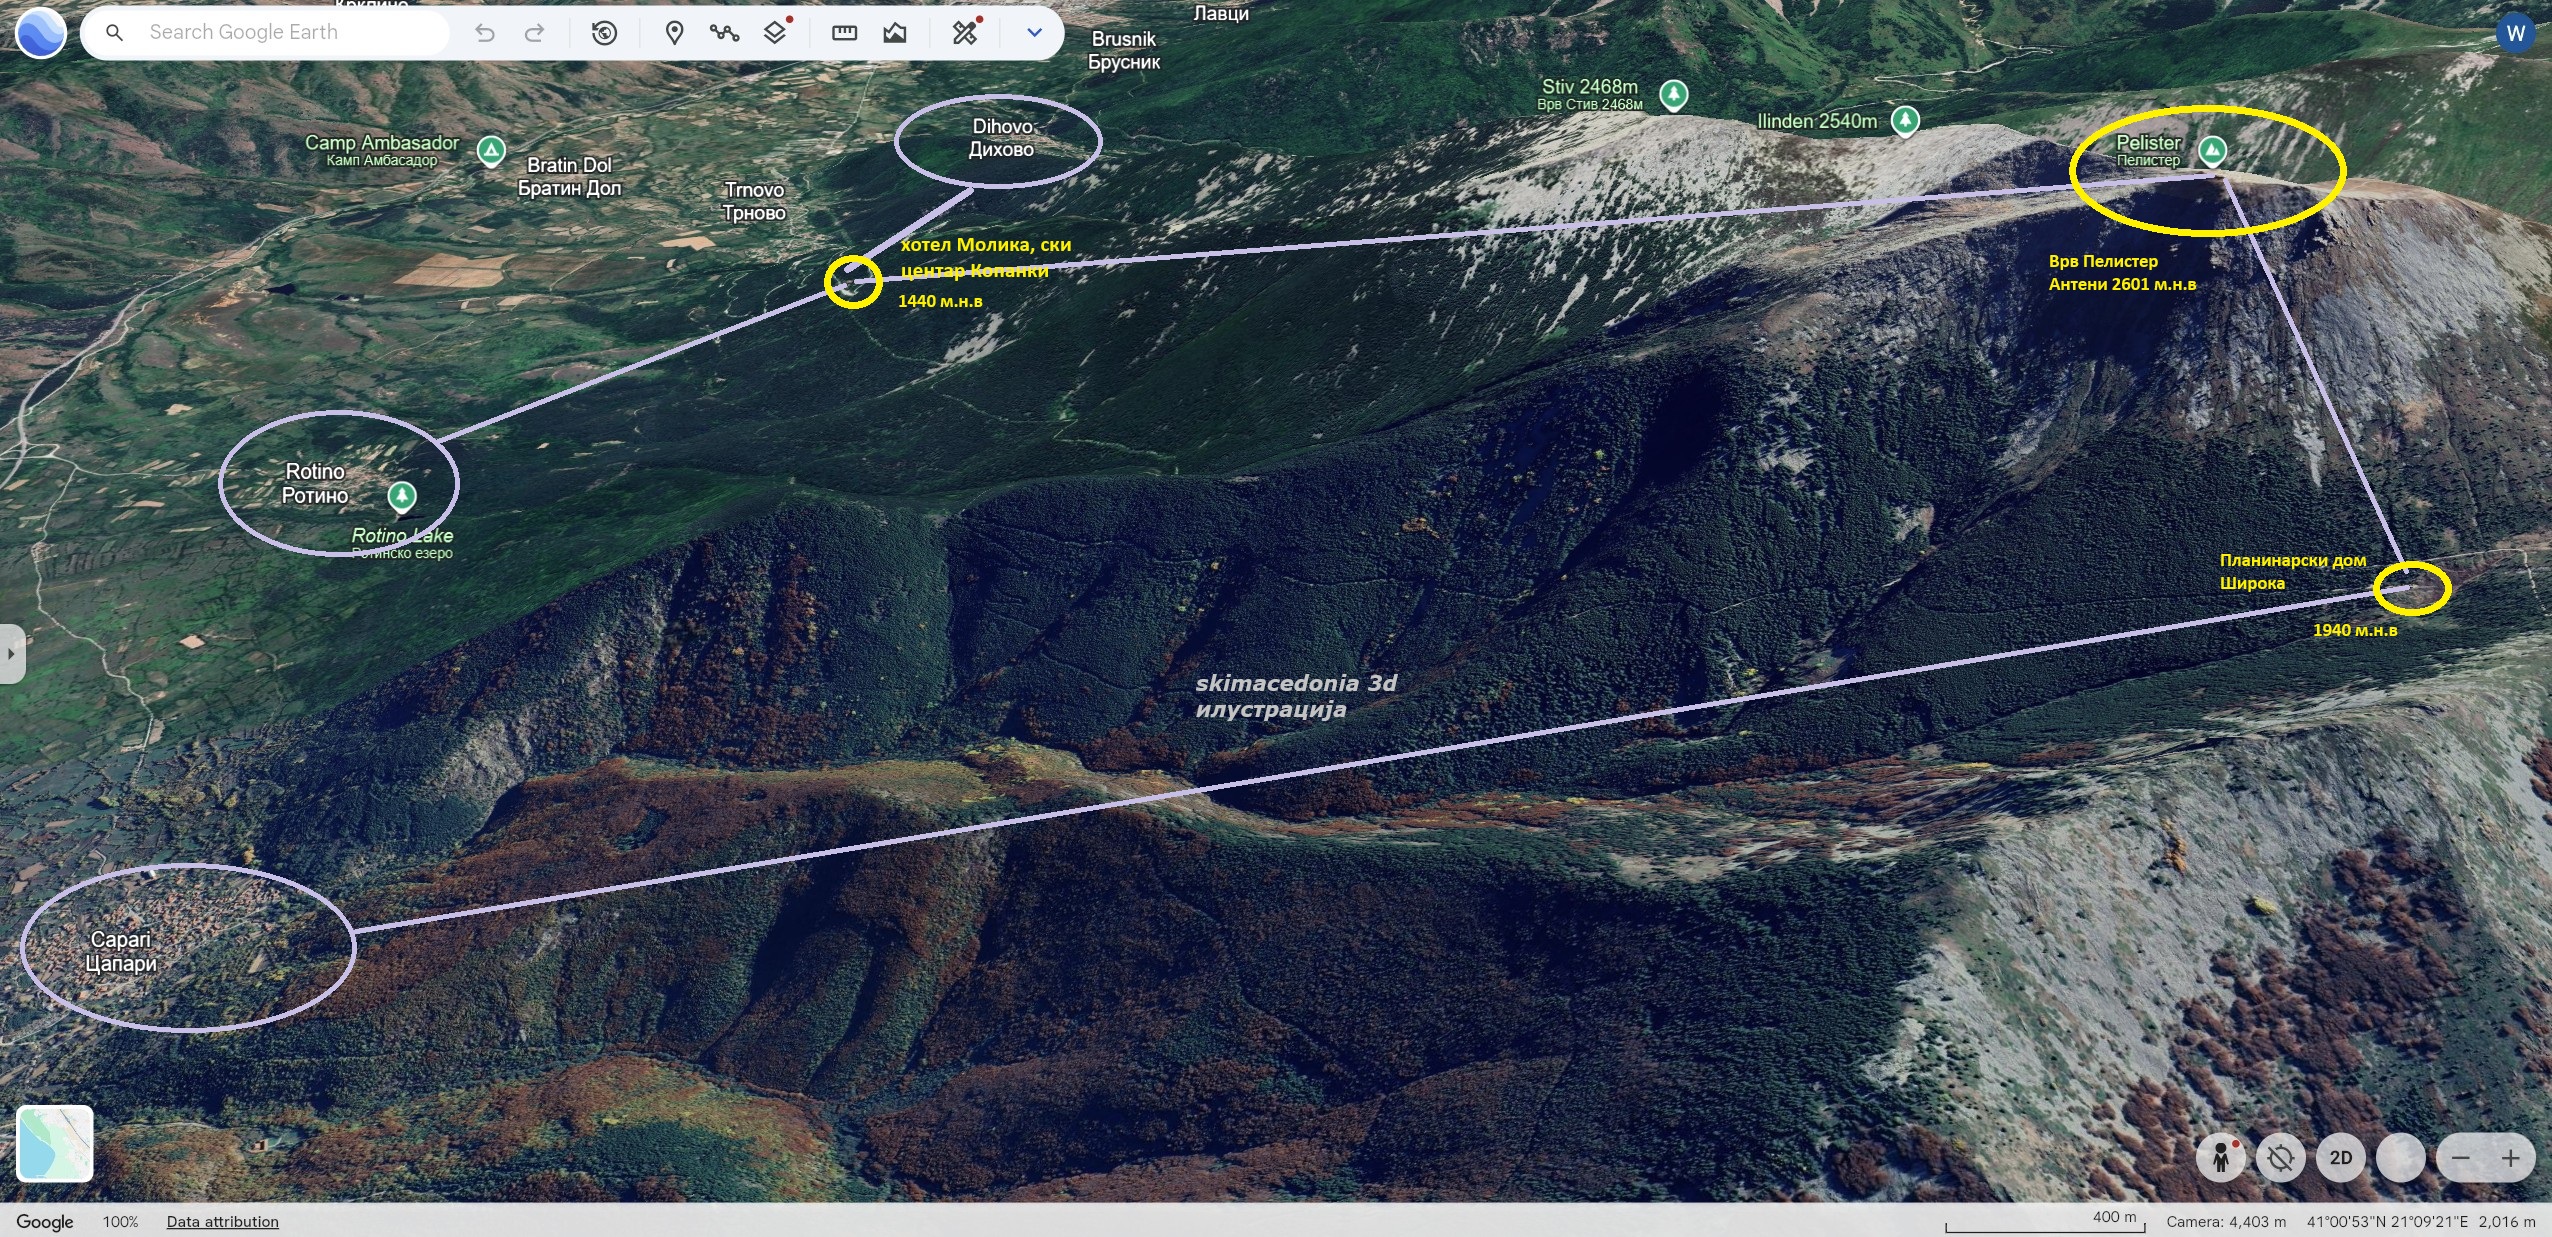Click the undo arrow in toolbar
This screenshot has width=2552, height=1237.
[485, 33]
